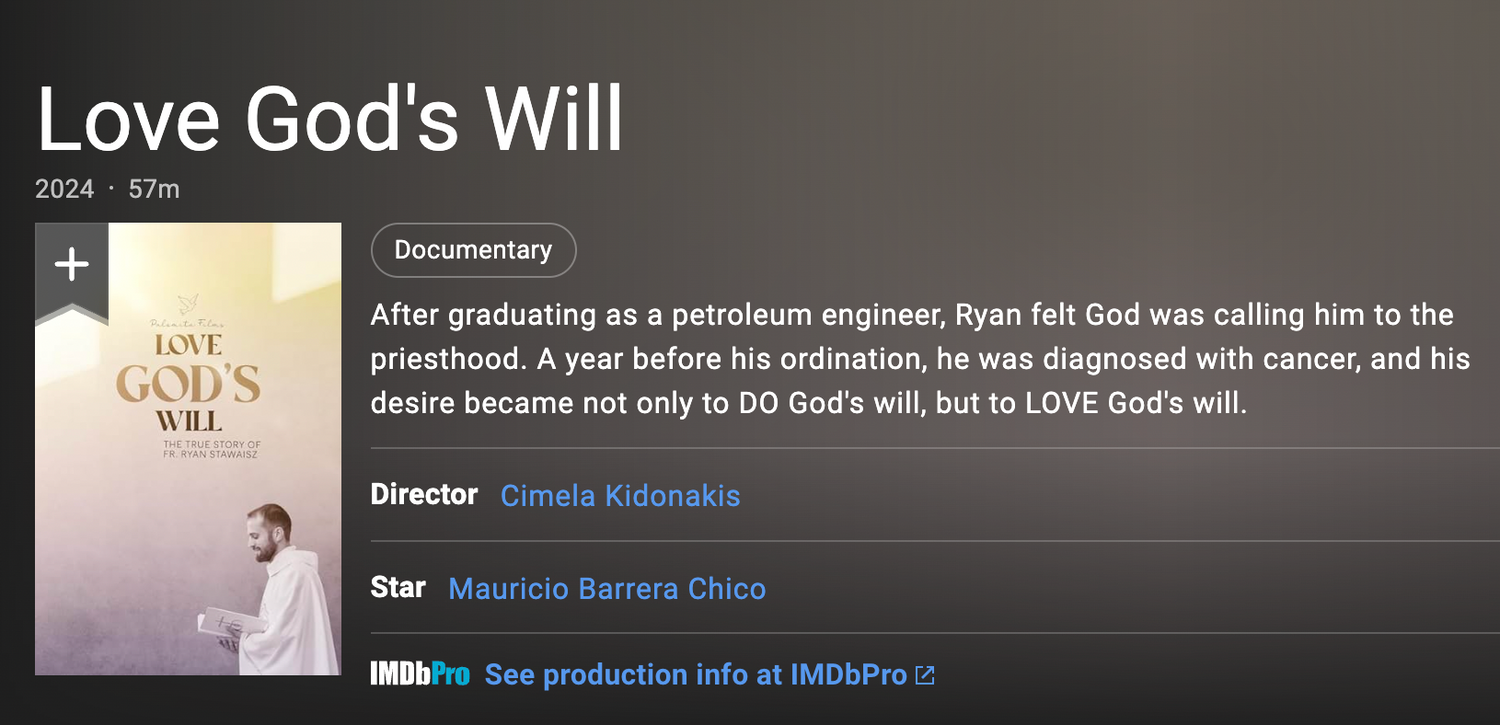The width and height of the screenshot is (1500, 725).
Task: Open director Cimela Kidonakis's page
Action: (x=620, y=495)
